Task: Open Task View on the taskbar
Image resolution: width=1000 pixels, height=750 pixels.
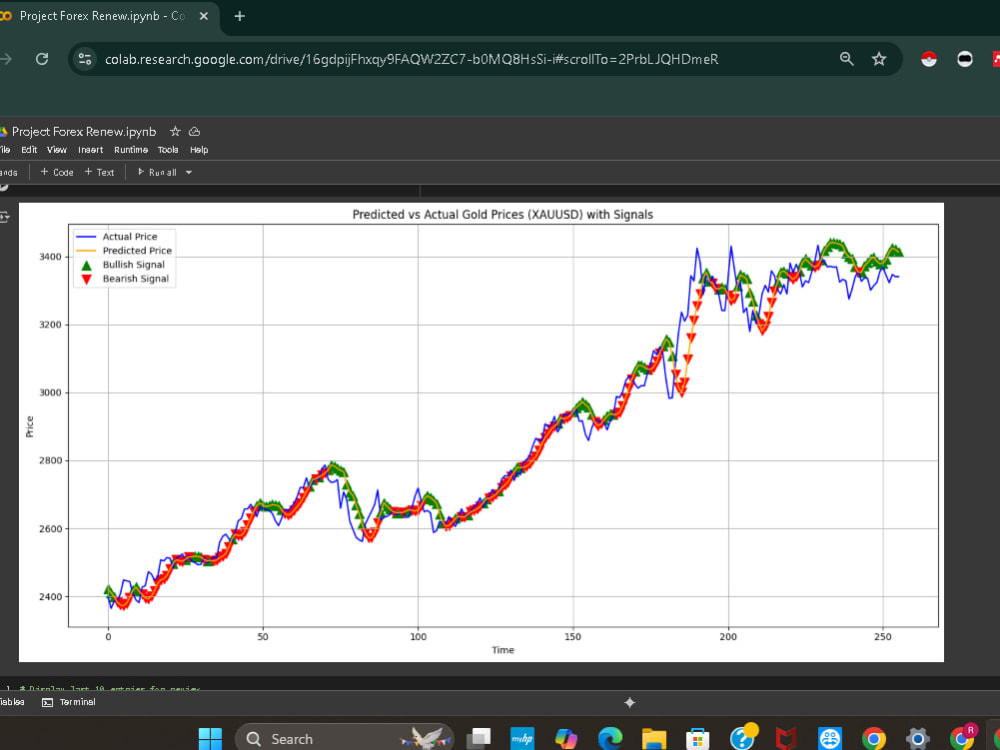Action: tap(478, 739)
